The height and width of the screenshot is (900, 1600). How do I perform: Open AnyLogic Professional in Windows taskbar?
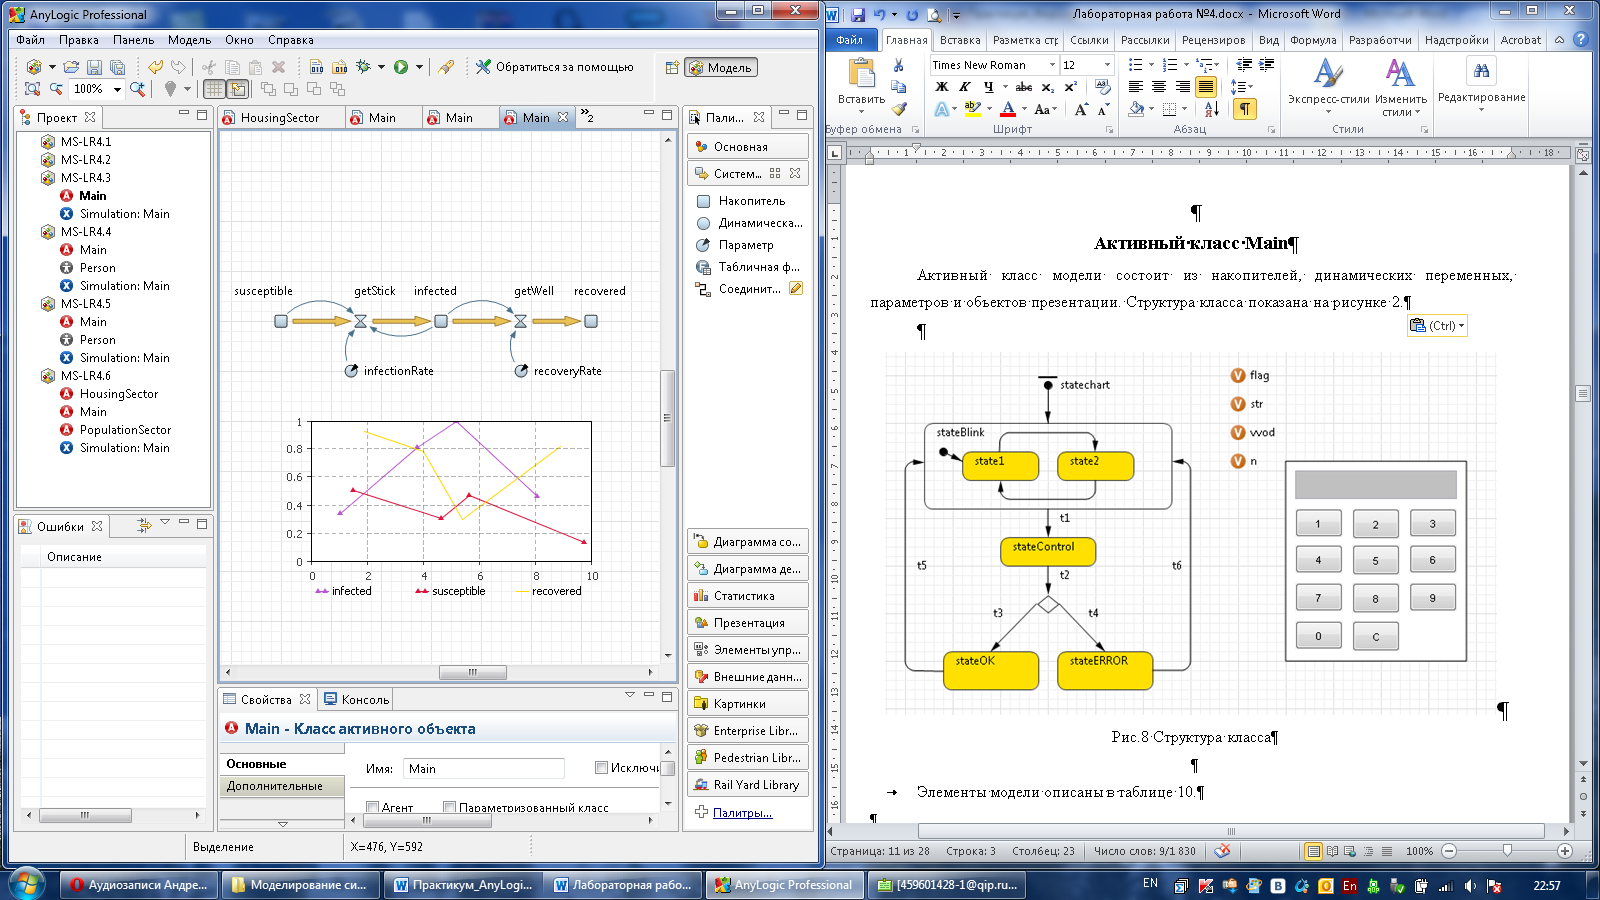(x=784, y=884)
